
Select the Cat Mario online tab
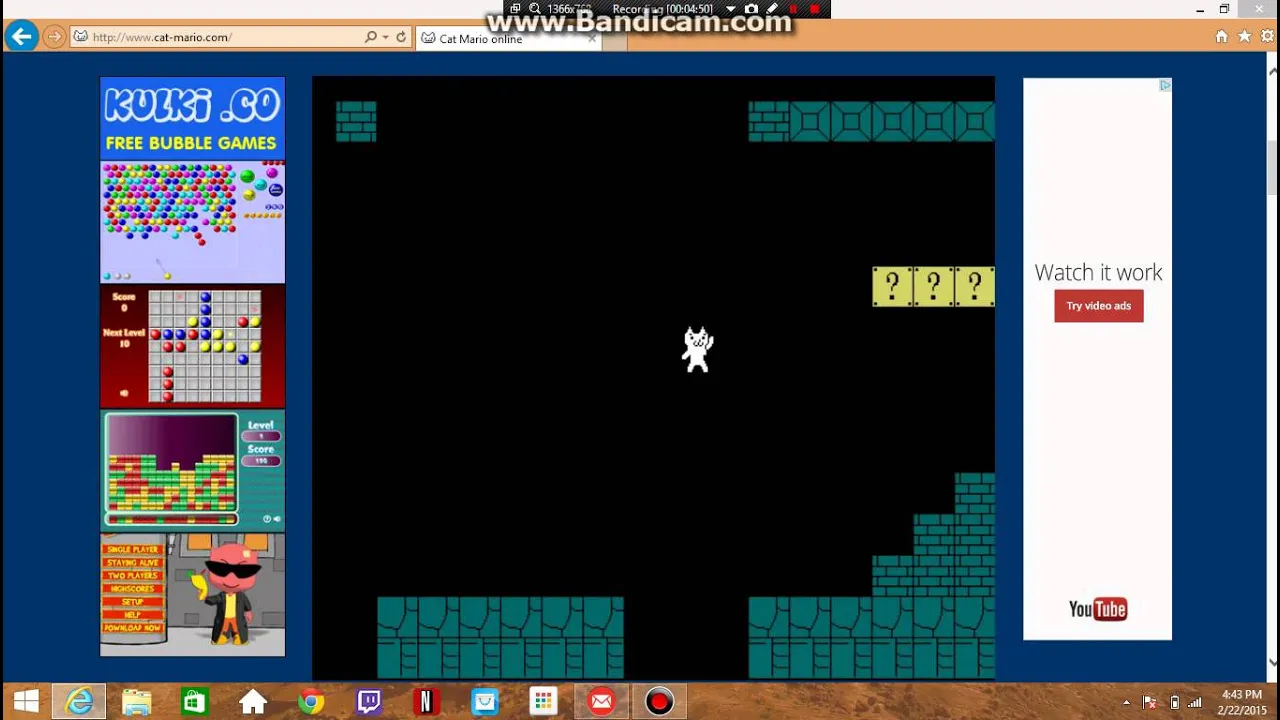508,38
